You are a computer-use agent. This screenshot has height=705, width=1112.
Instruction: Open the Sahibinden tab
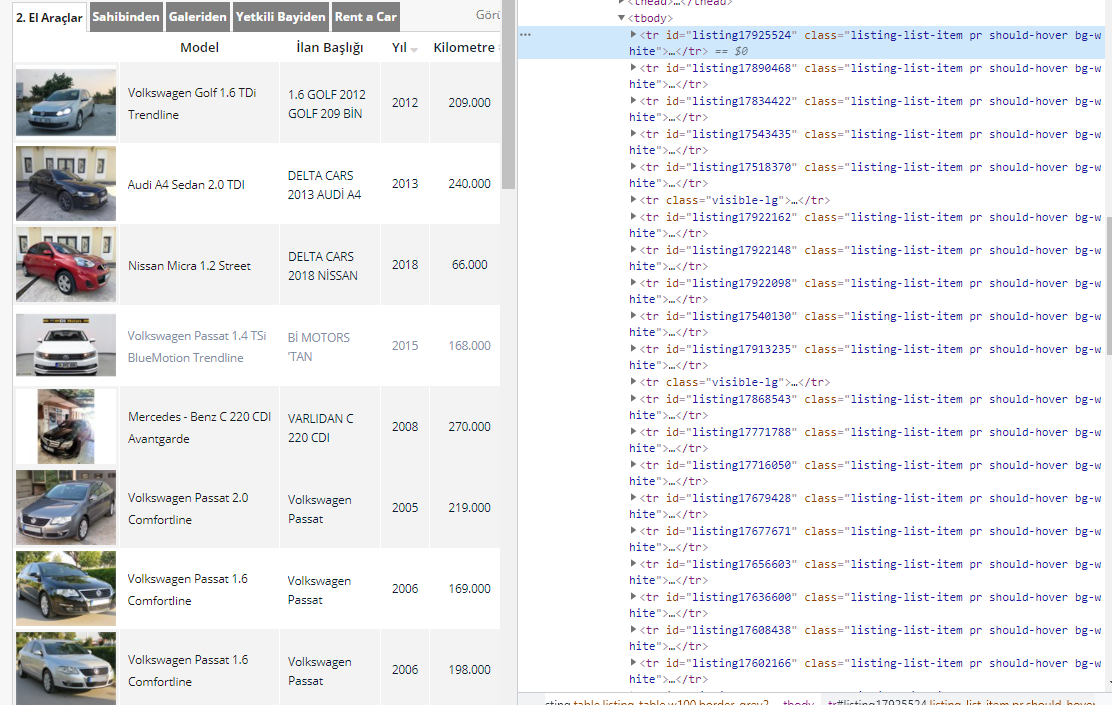tap(126, 17)
